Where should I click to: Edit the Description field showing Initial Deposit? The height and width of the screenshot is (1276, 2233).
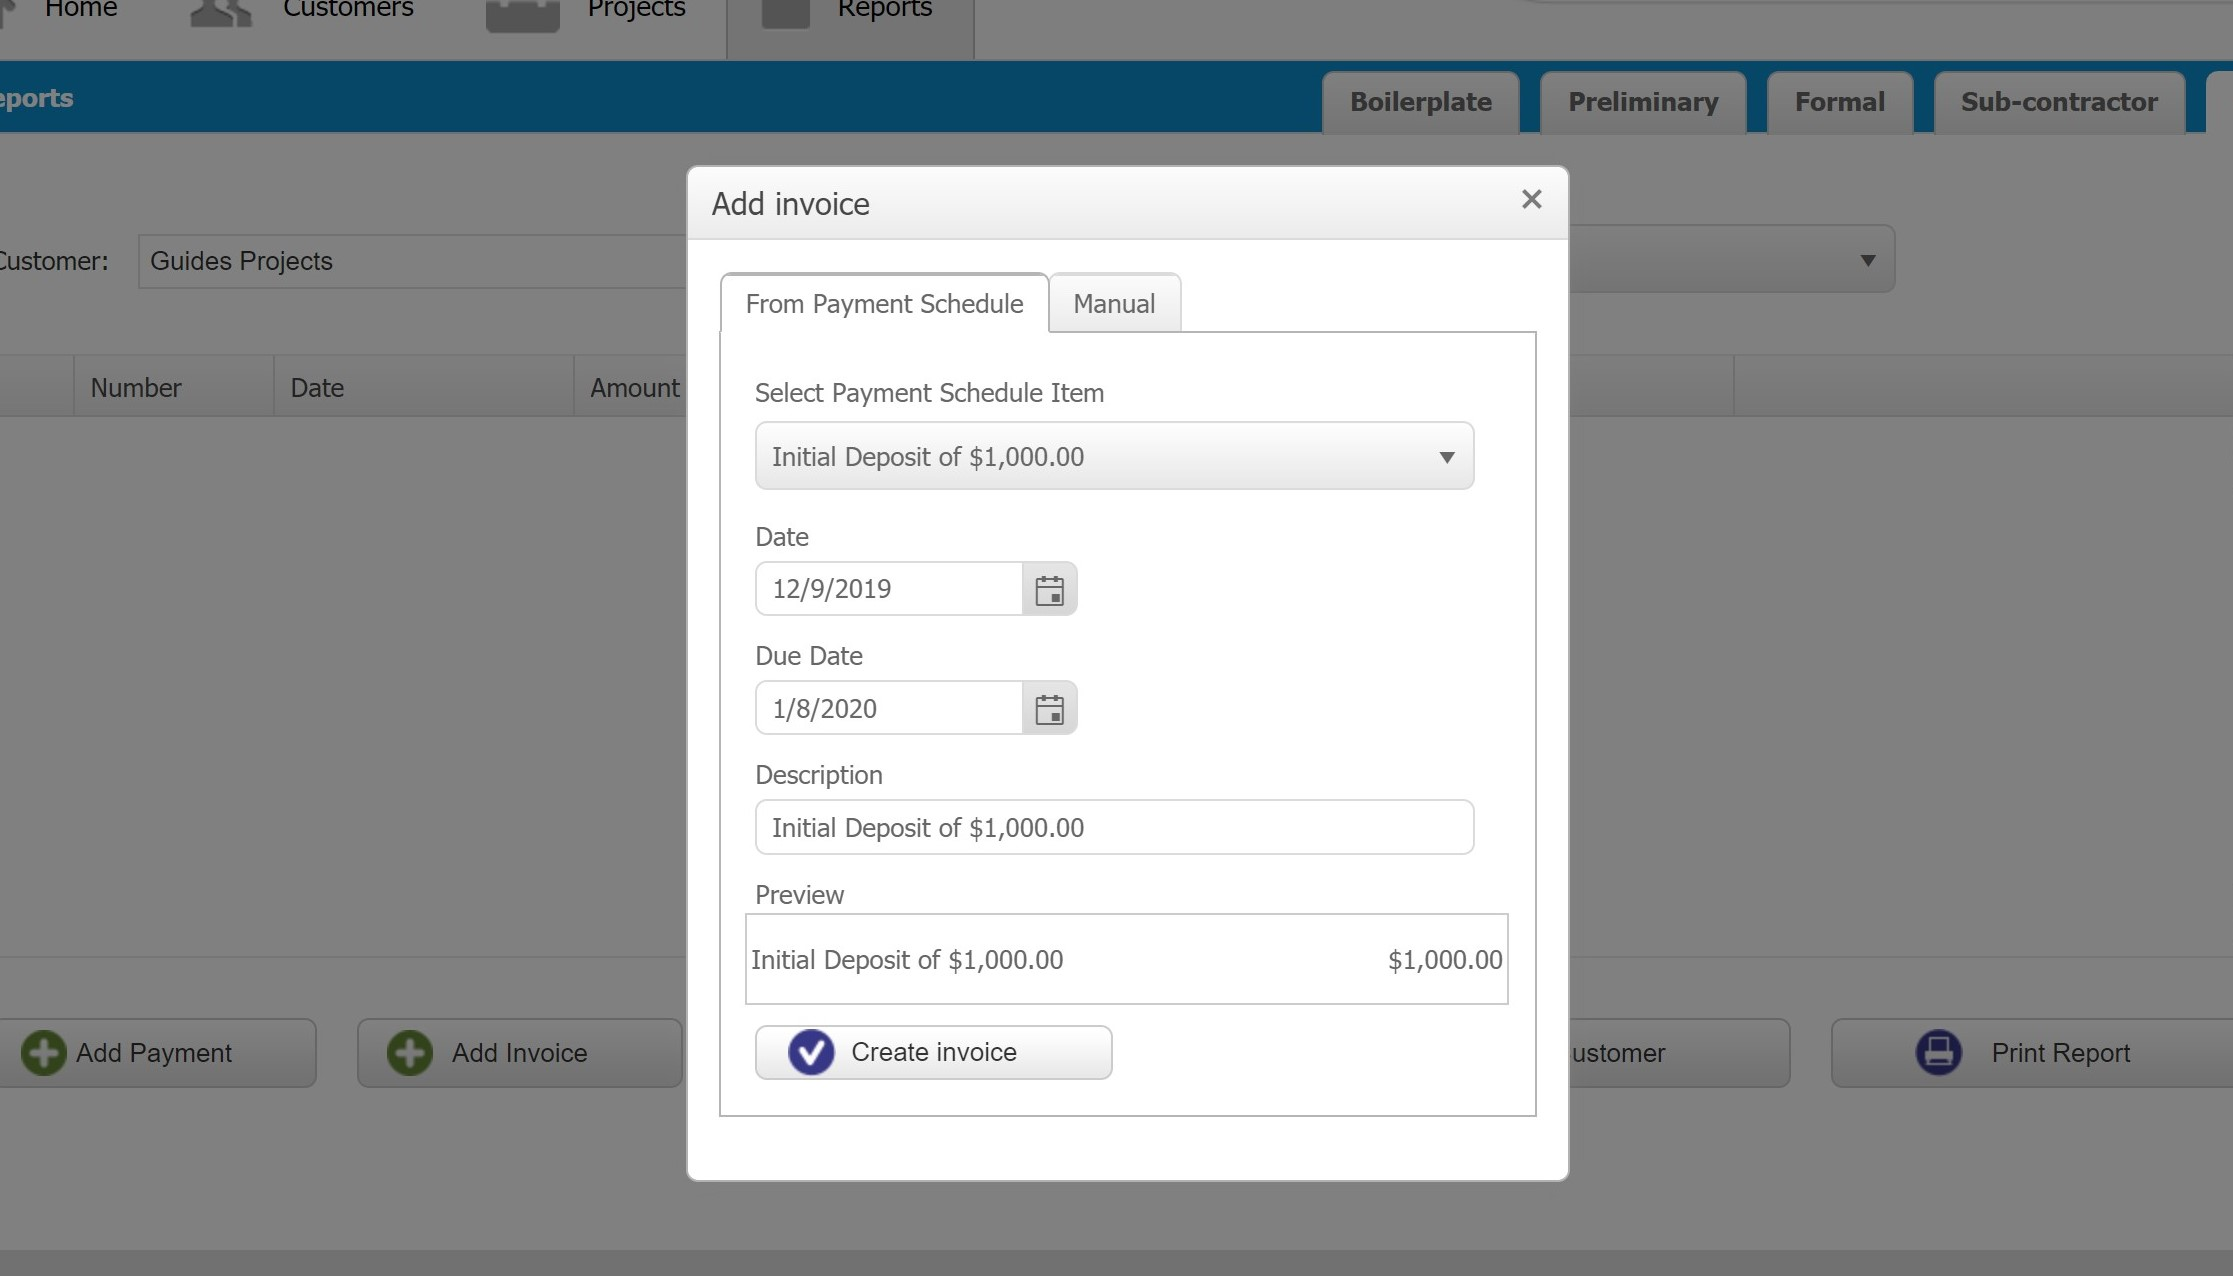(x=1114, y=827)
